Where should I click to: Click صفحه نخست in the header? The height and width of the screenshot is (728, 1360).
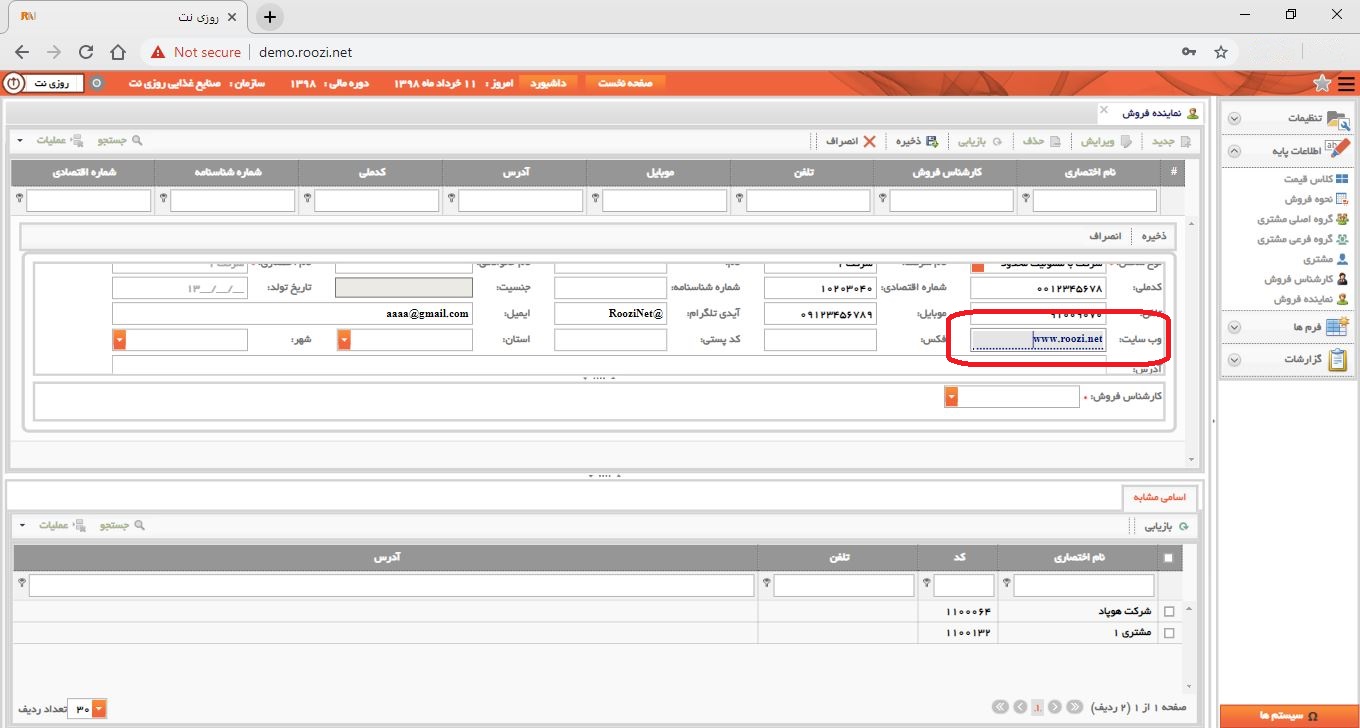pos(625,83)
